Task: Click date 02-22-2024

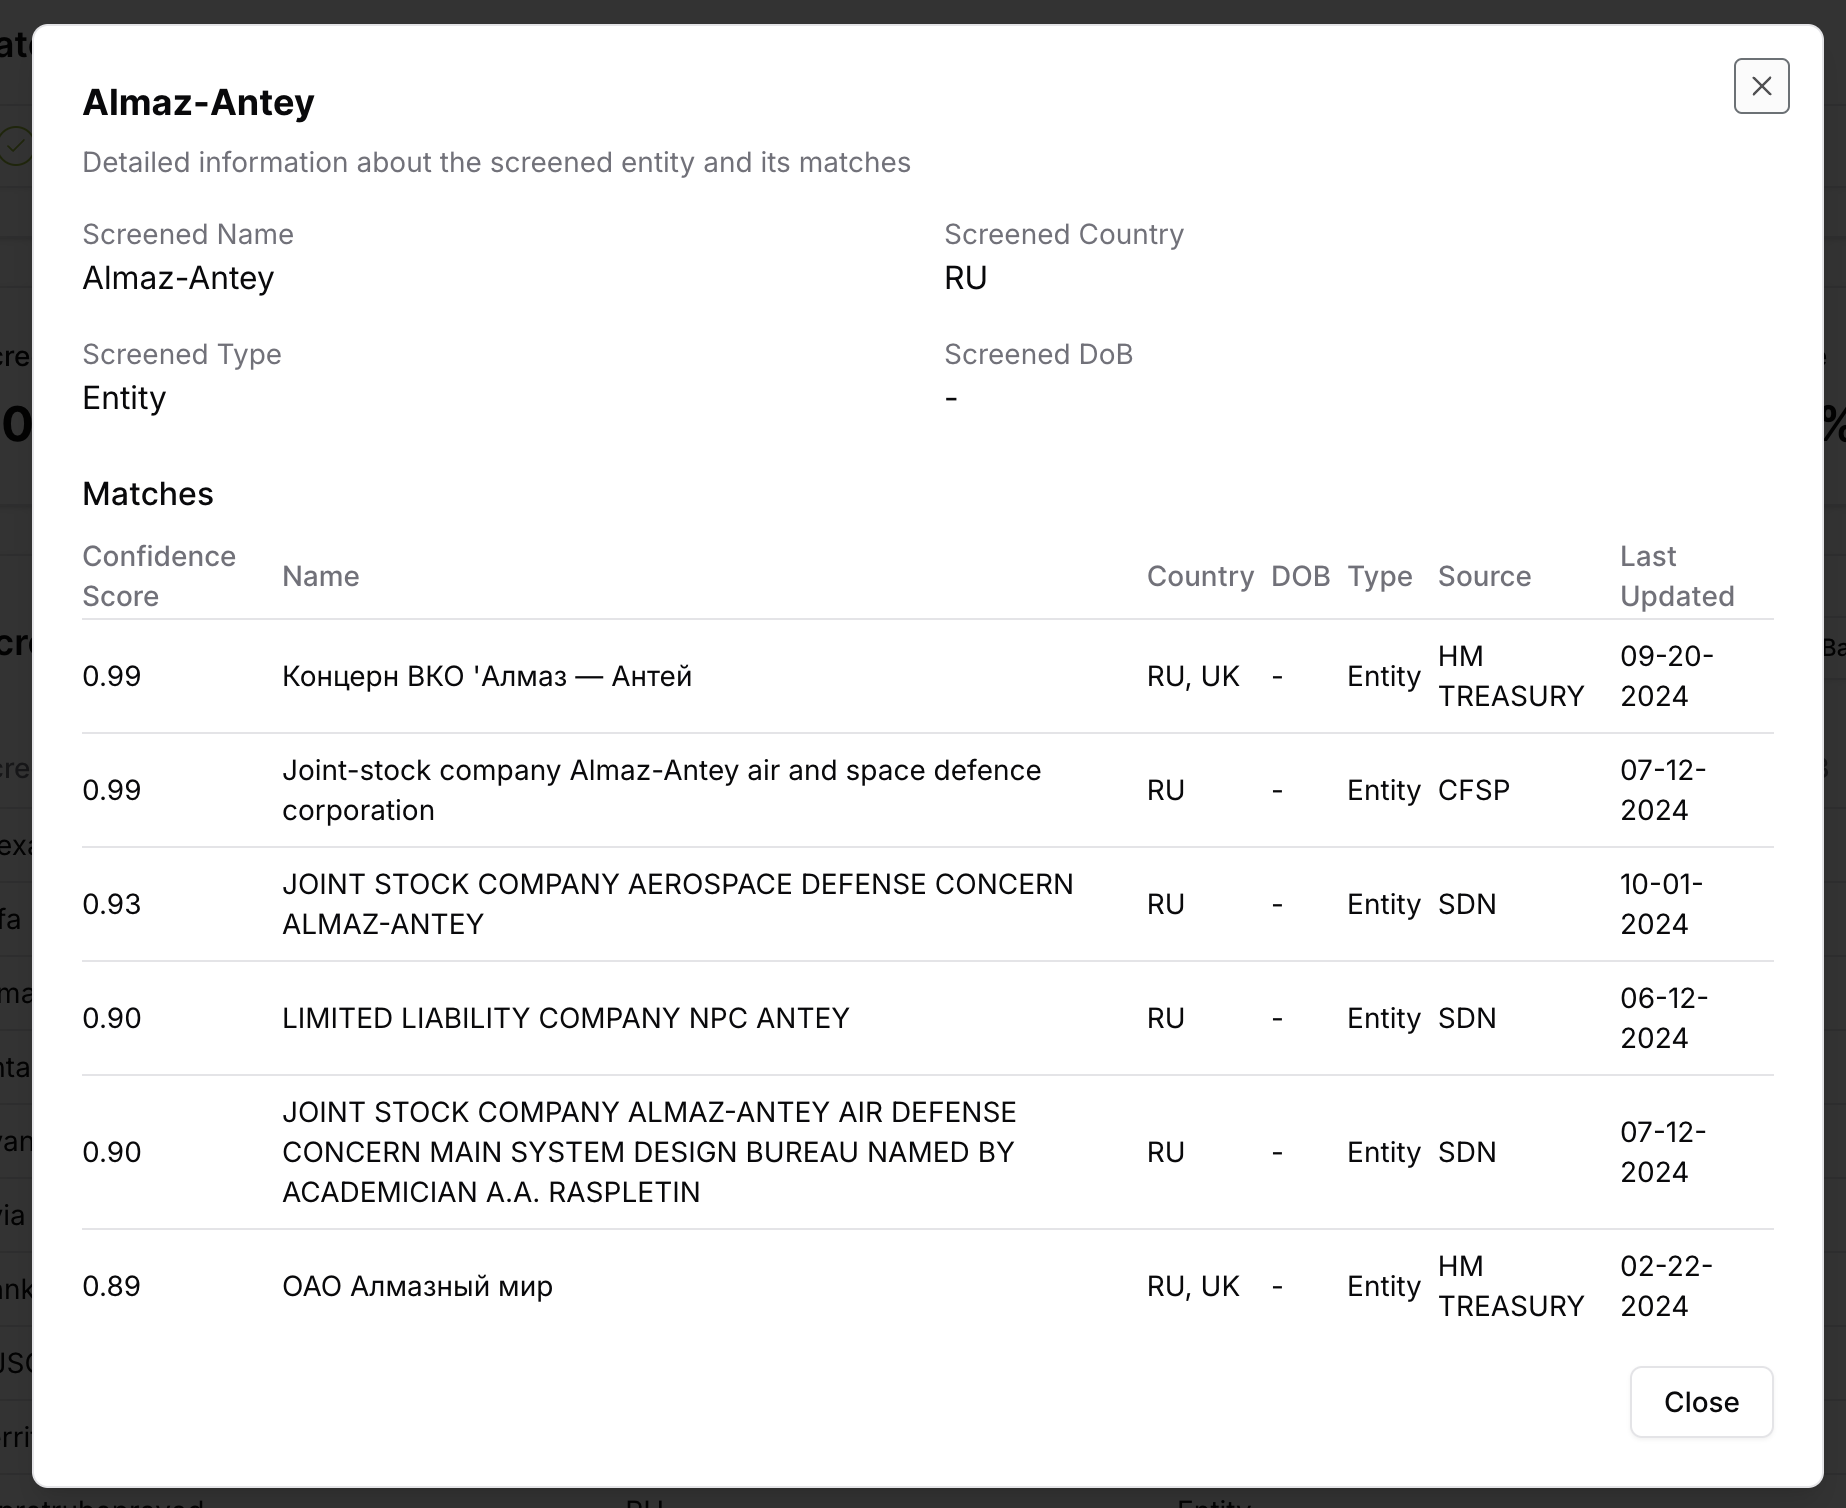Action: click(x=1666, y=1286)
